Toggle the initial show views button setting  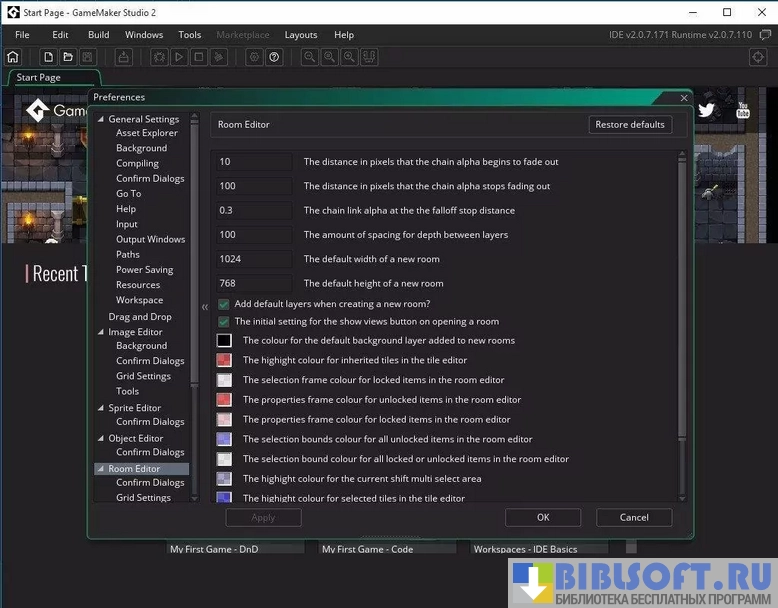coord(224,322)
